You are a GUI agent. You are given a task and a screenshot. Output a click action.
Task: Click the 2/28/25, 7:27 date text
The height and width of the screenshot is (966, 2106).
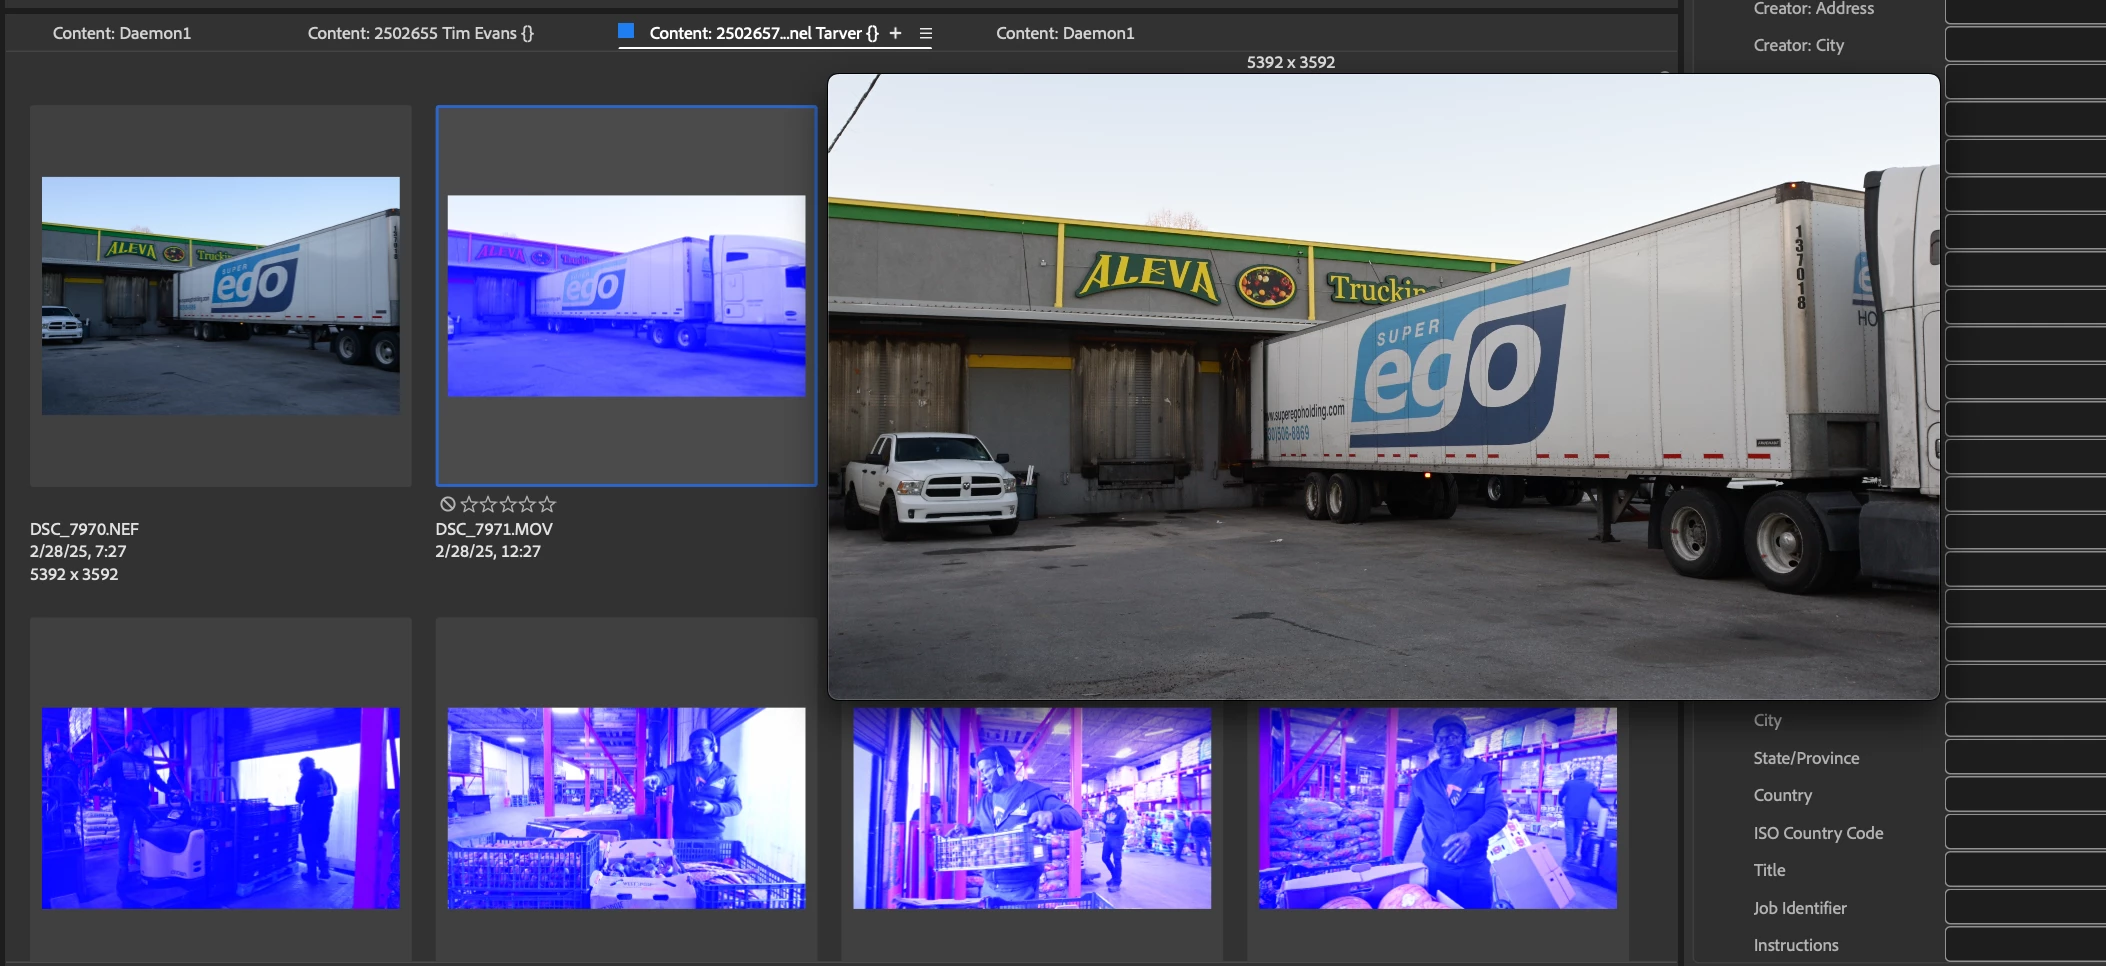click(x=78, y=551)
